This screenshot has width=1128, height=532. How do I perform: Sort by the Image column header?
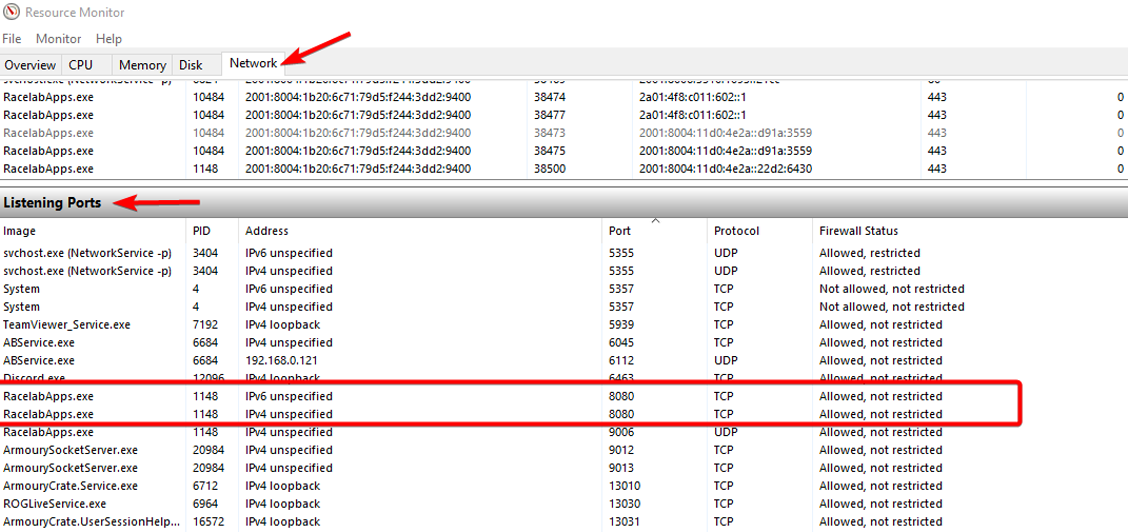point(20,231)
